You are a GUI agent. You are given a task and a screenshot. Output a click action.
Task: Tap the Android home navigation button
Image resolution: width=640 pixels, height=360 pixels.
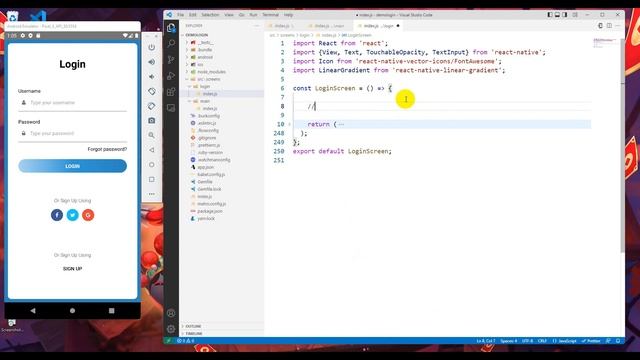pos(72,311)
